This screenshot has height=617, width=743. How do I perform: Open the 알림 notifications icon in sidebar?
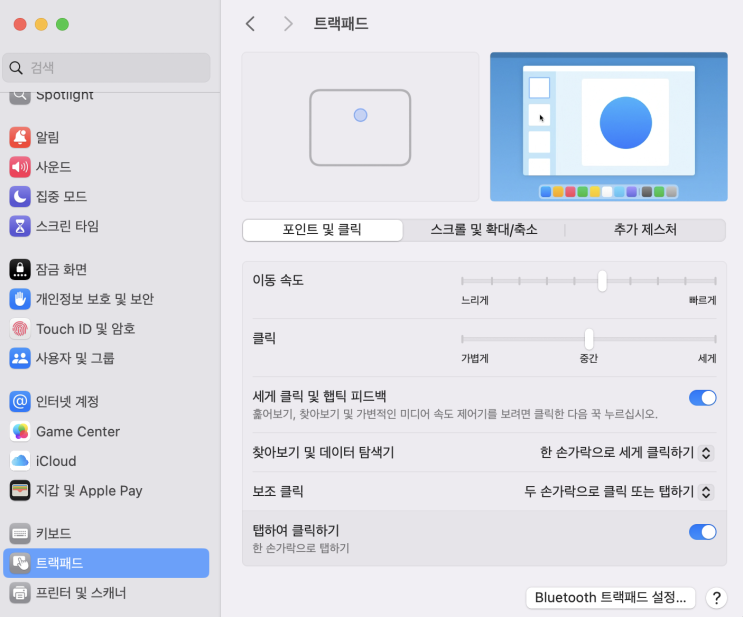point(20,137)
